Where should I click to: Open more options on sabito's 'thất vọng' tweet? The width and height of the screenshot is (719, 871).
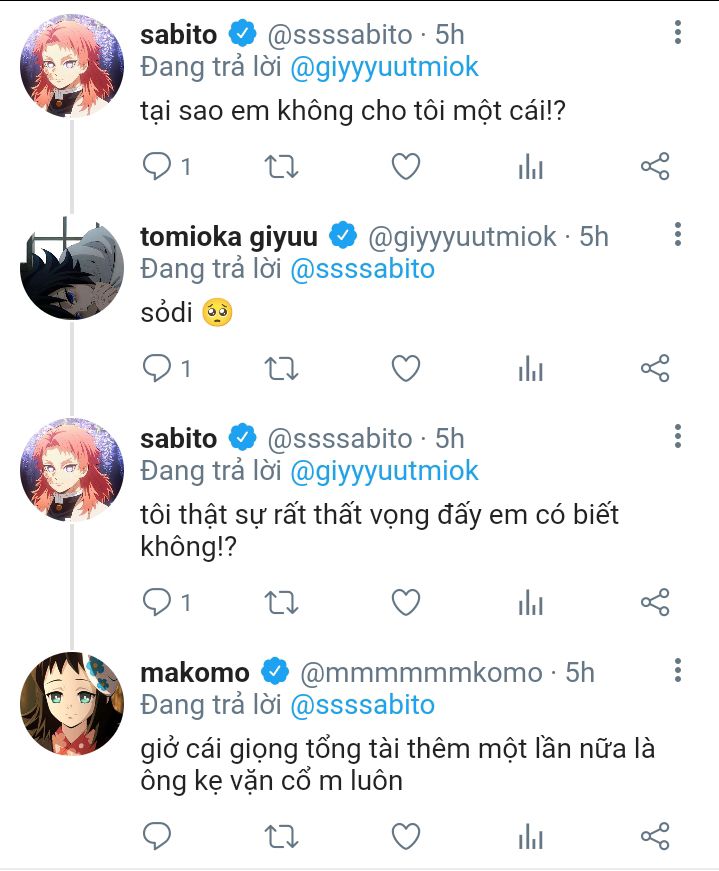pyautogui.click(x=677, y=437)
